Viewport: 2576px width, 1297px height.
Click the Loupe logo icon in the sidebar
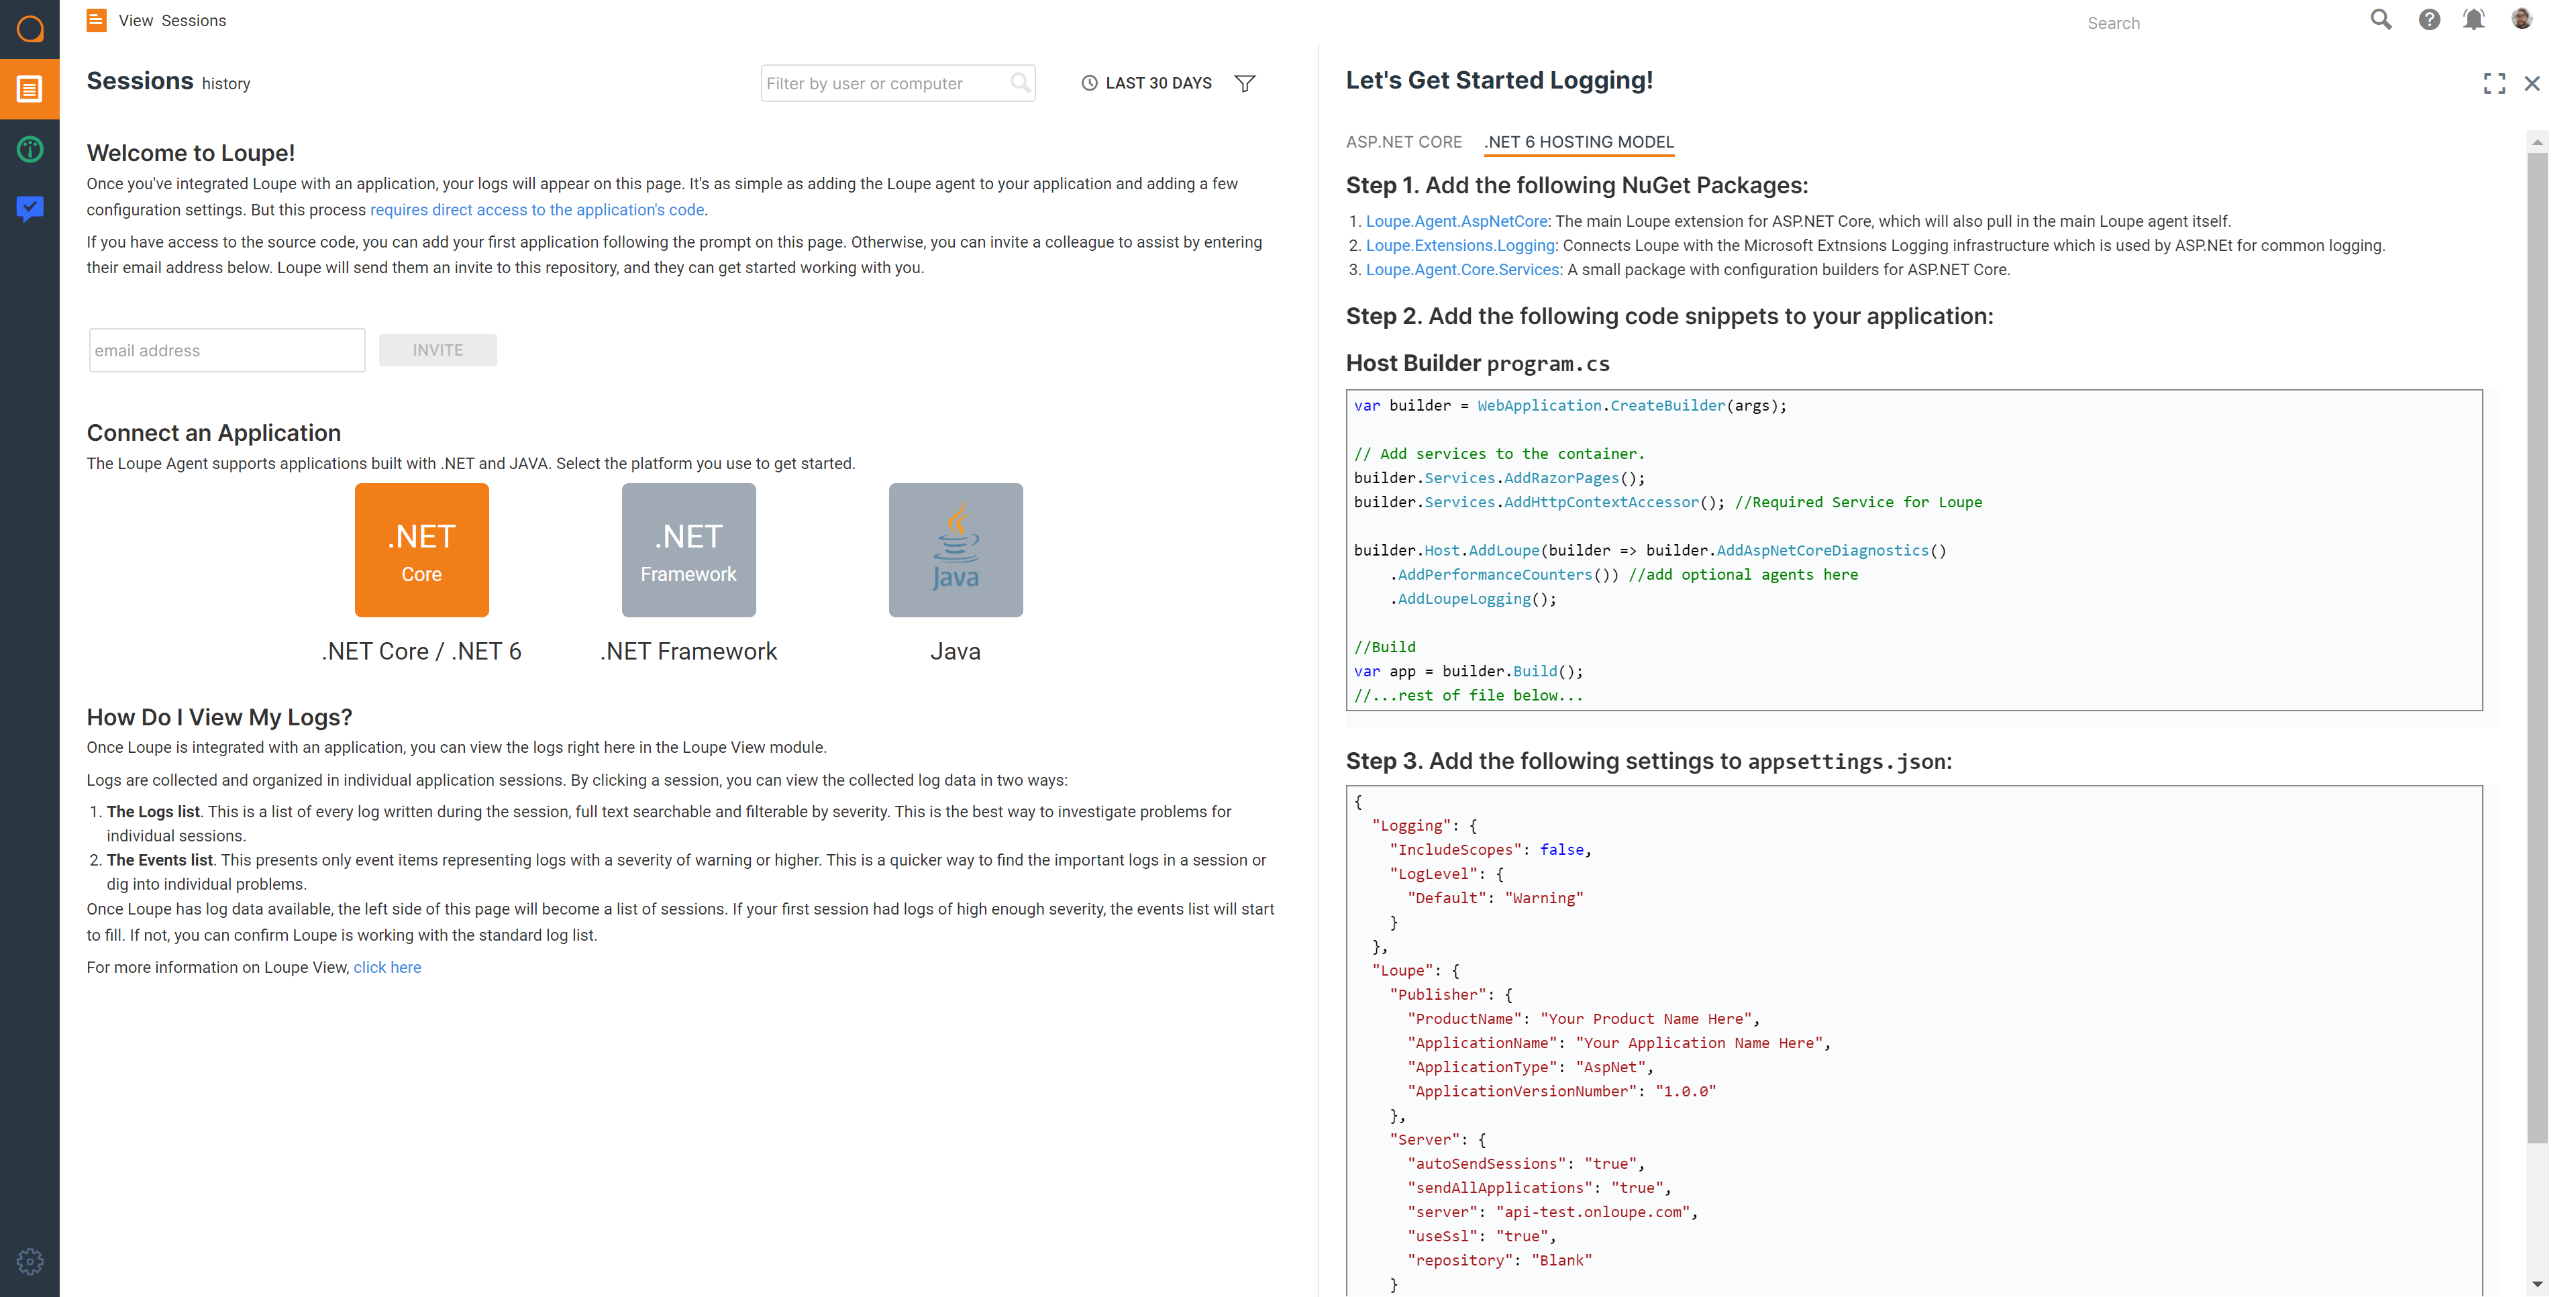(30, 28)
